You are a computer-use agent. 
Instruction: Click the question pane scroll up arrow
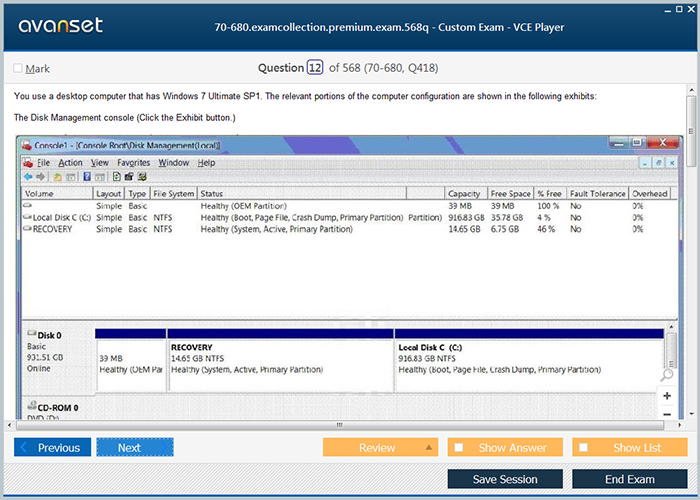691,90
